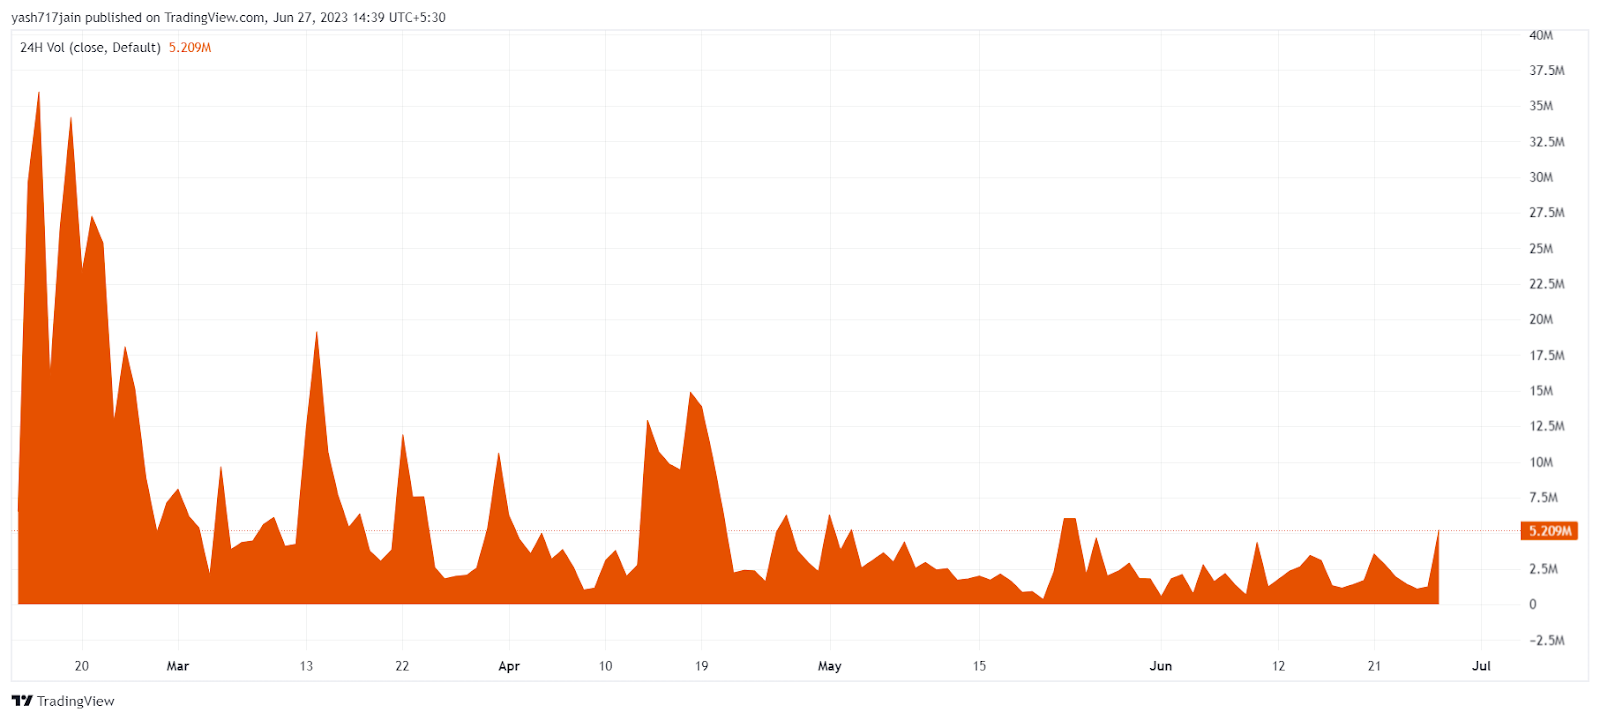1600x720 pixels.
Task: Click the May label on time axis
Action: 830,666
